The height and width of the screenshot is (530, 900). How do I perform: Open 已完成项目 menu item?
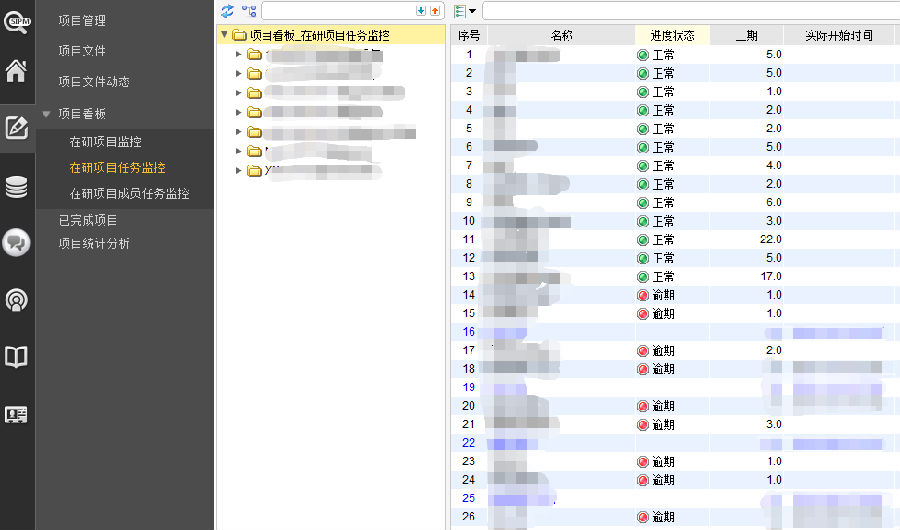click(88, 220)
